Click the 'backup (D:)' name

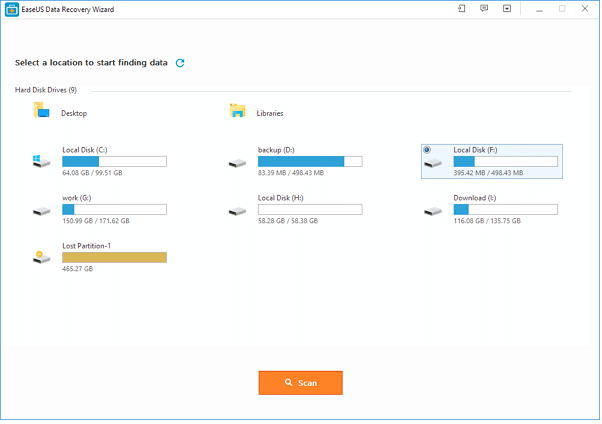[x=276, y=150]
